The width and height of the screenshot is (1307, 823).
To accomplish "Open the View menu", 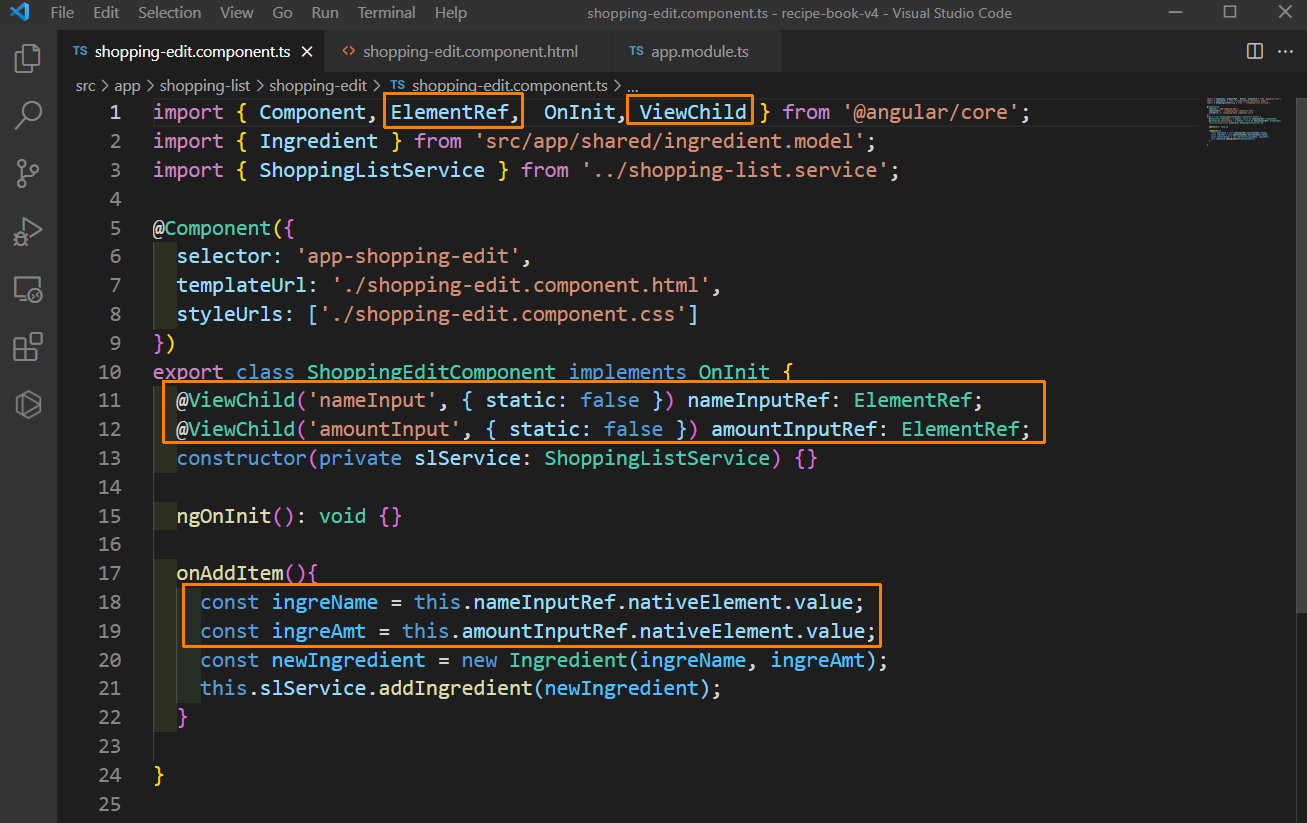I will (237, 13).
